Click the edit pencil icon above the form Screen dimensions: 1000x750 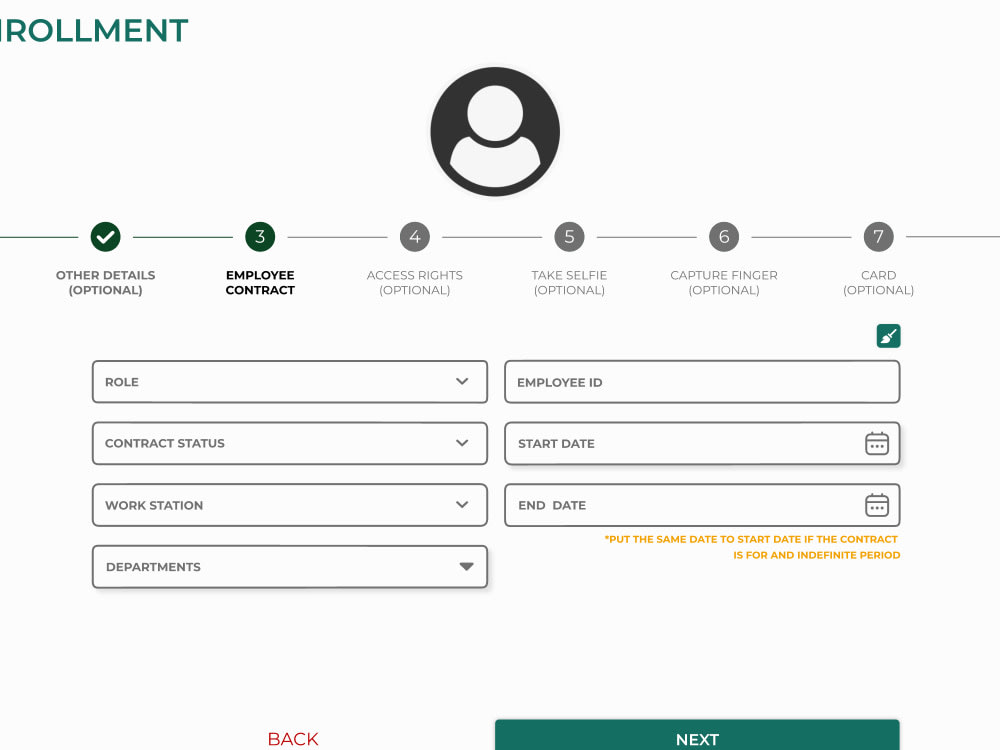(888, 336)
